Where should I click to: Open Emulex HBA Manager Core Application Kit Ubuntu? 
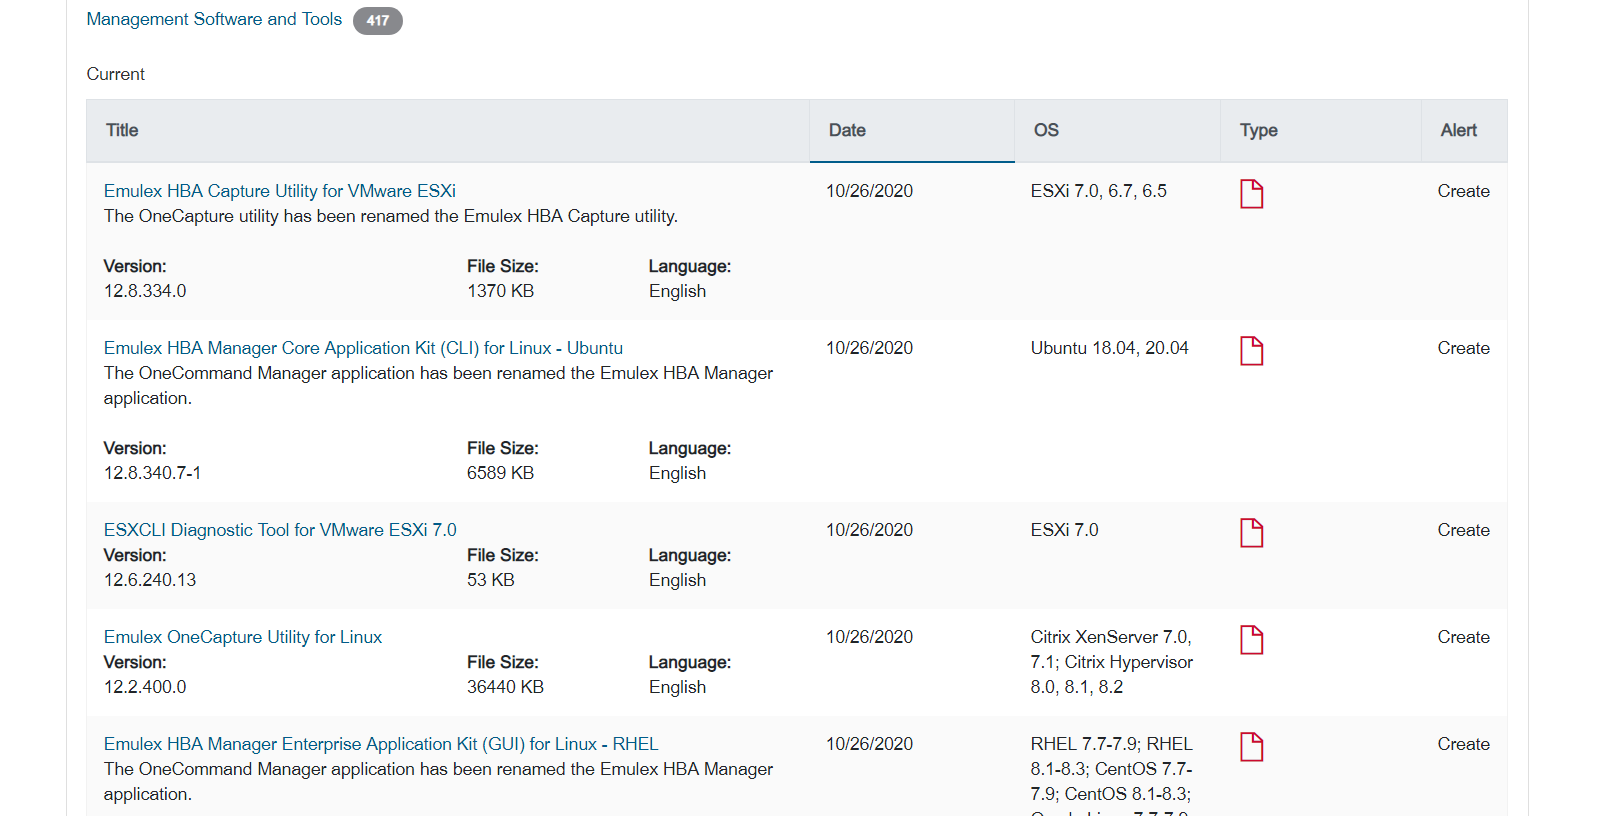click(x=363, y=348)
